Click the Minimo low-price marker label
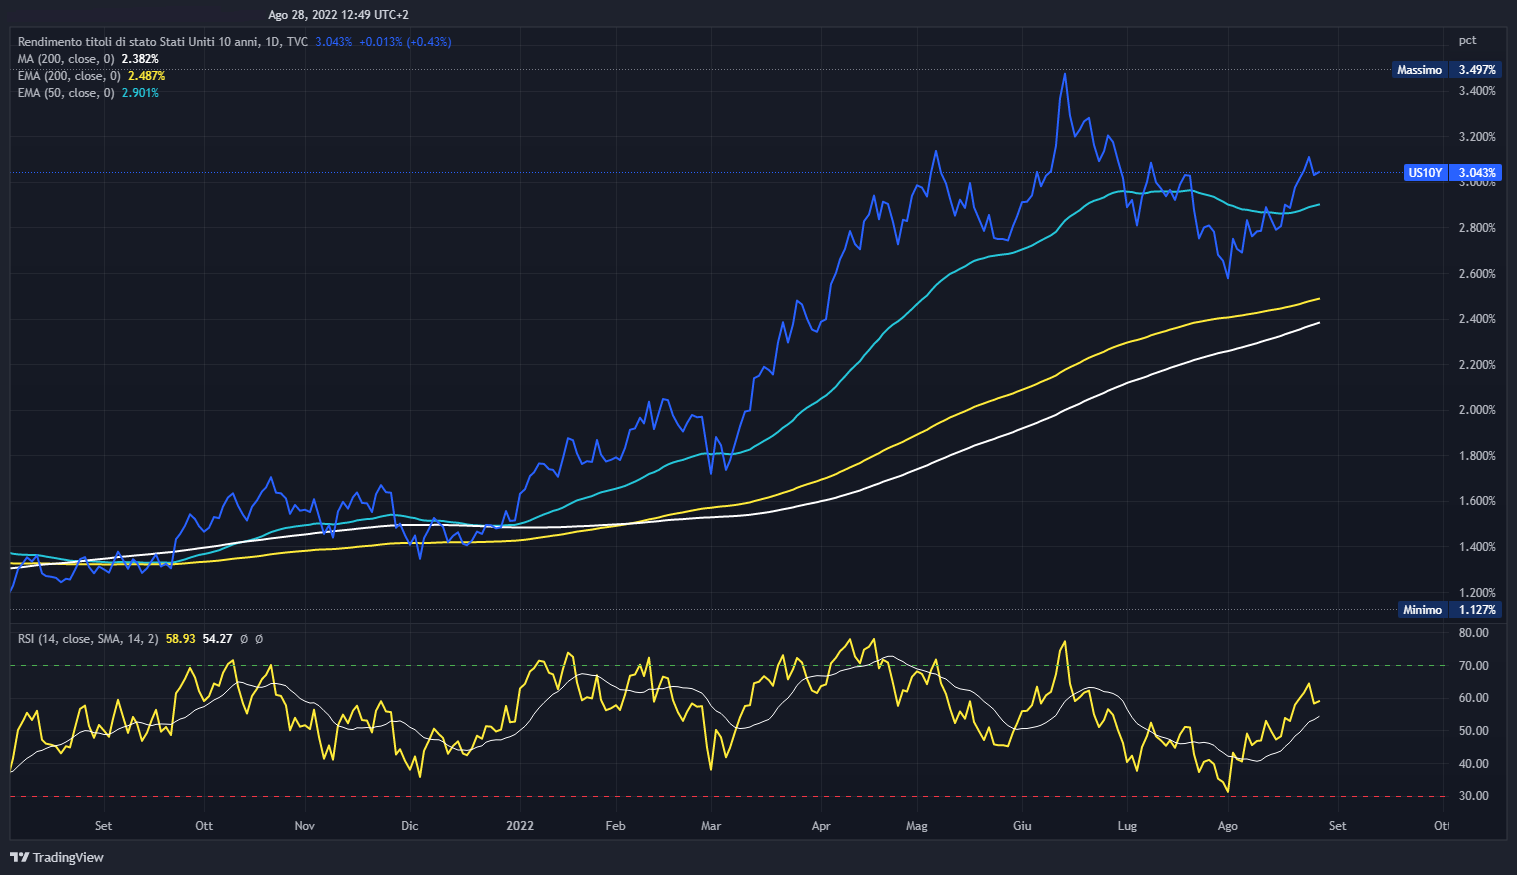Viewport: 1517px width, 875px height. (1422, 610)
